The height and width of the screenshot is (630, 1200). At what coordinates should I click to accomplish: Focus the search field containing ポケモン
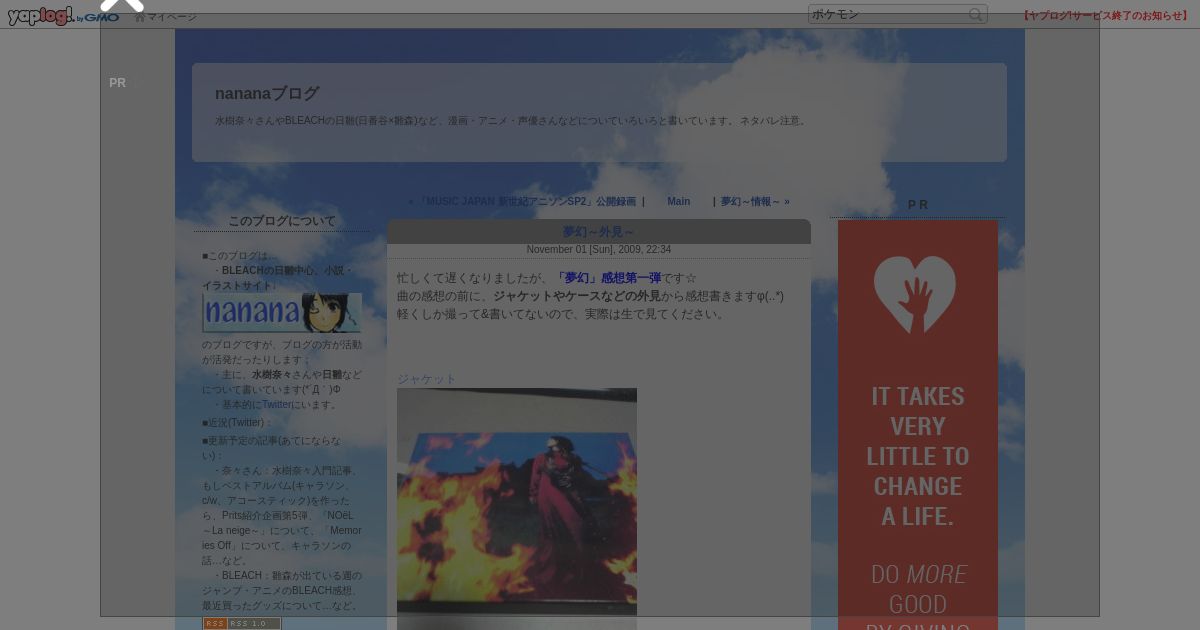(888, 14)
